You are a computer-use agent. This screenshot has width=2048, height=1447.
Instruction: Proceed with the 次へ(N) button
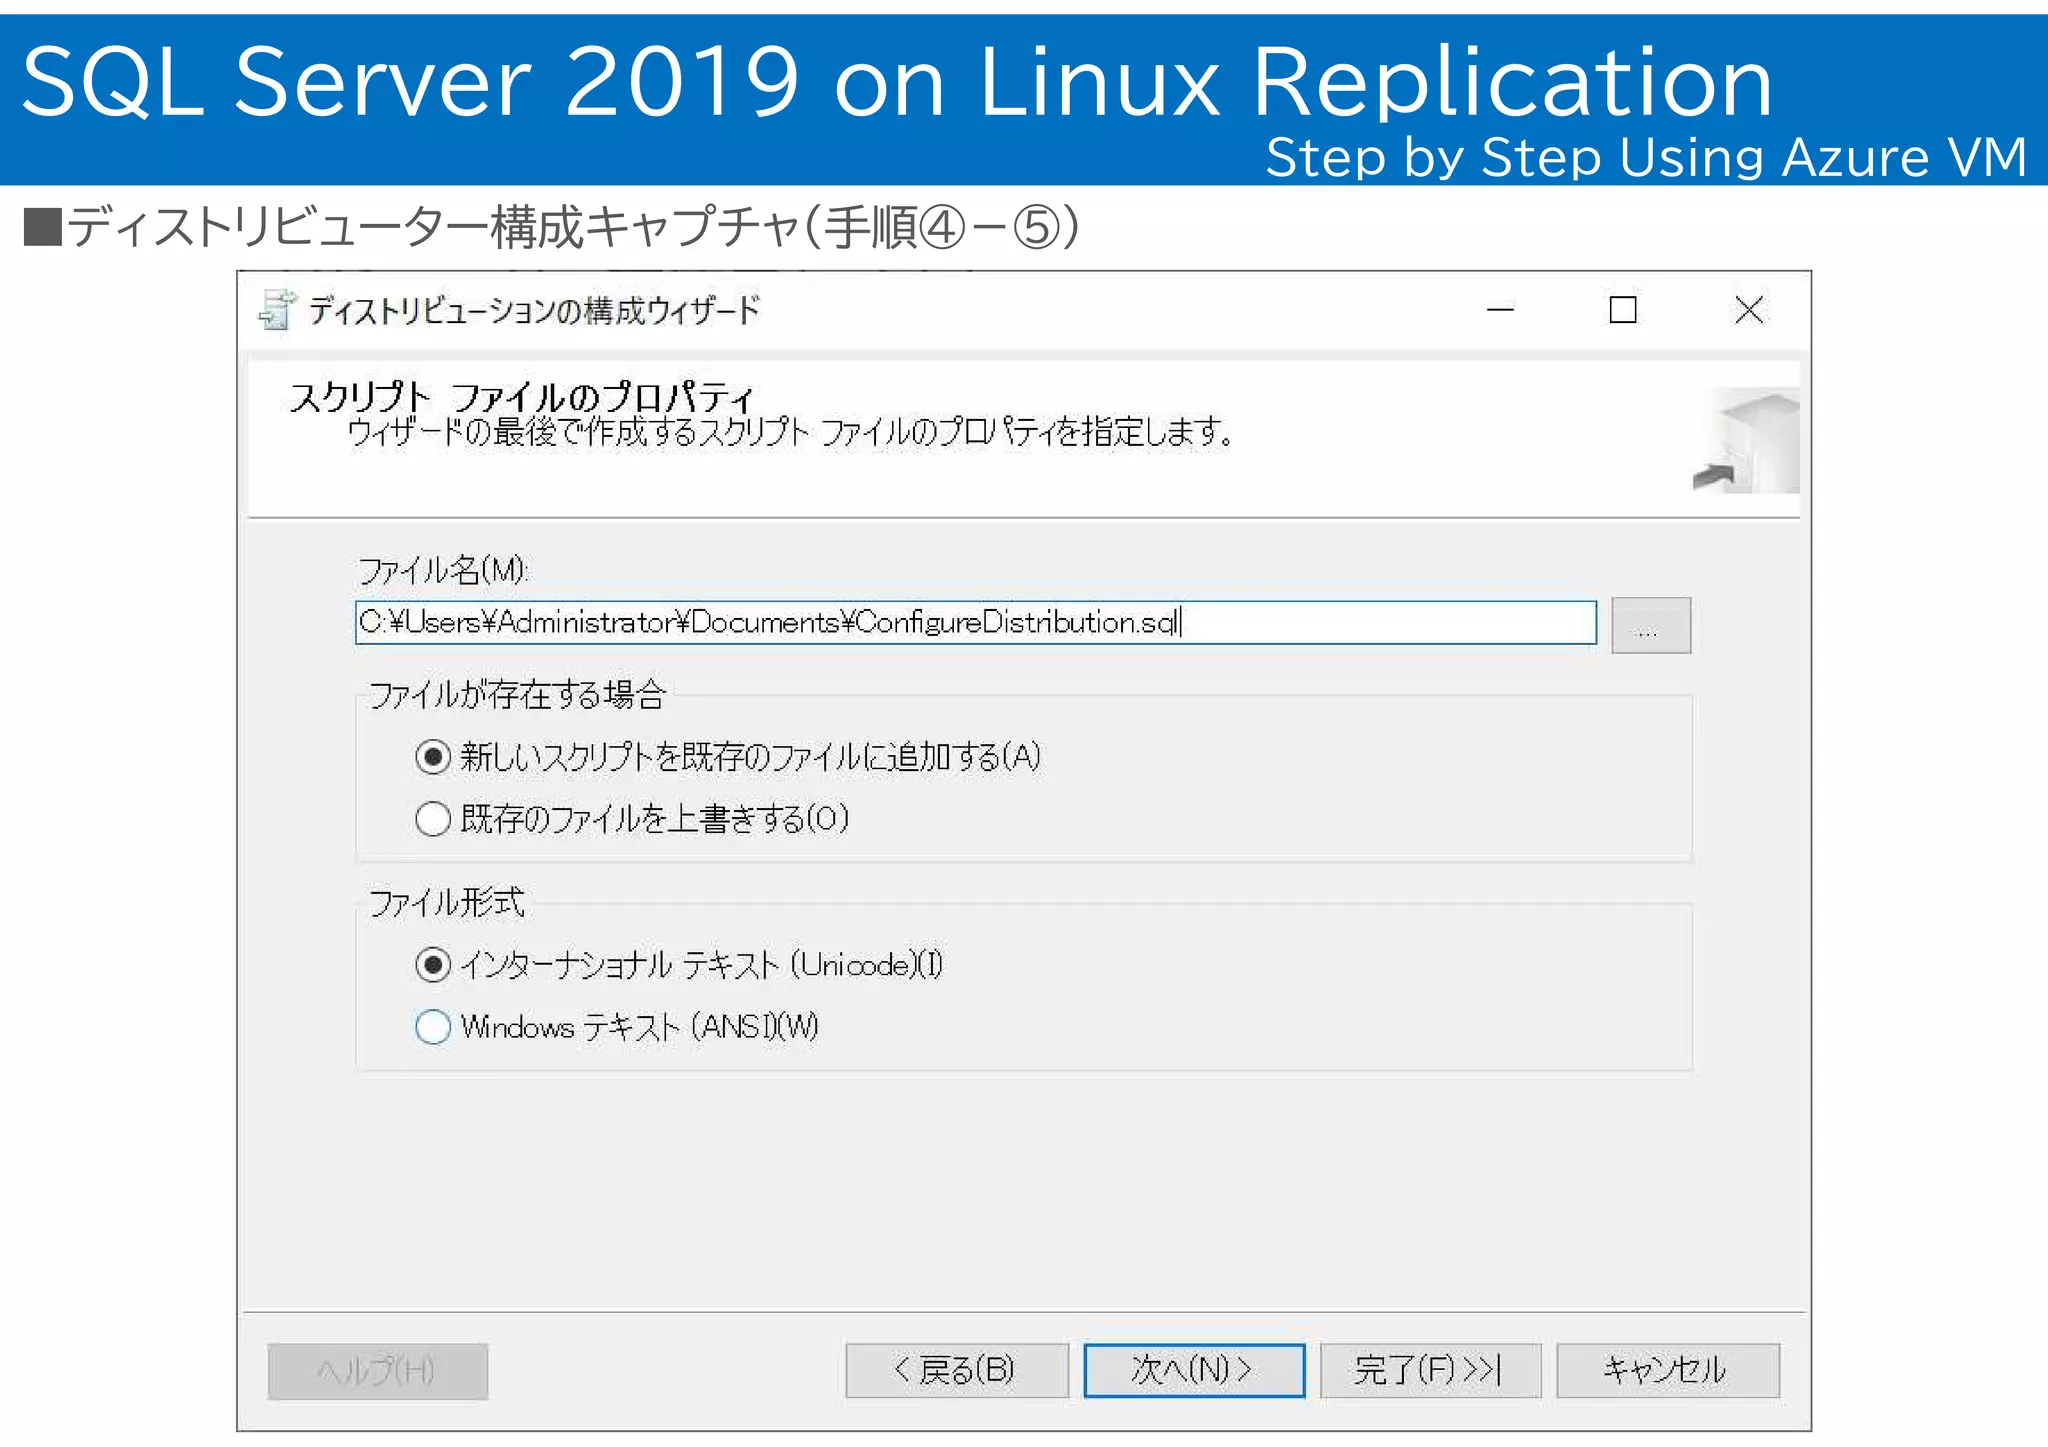(1194, 1370)
